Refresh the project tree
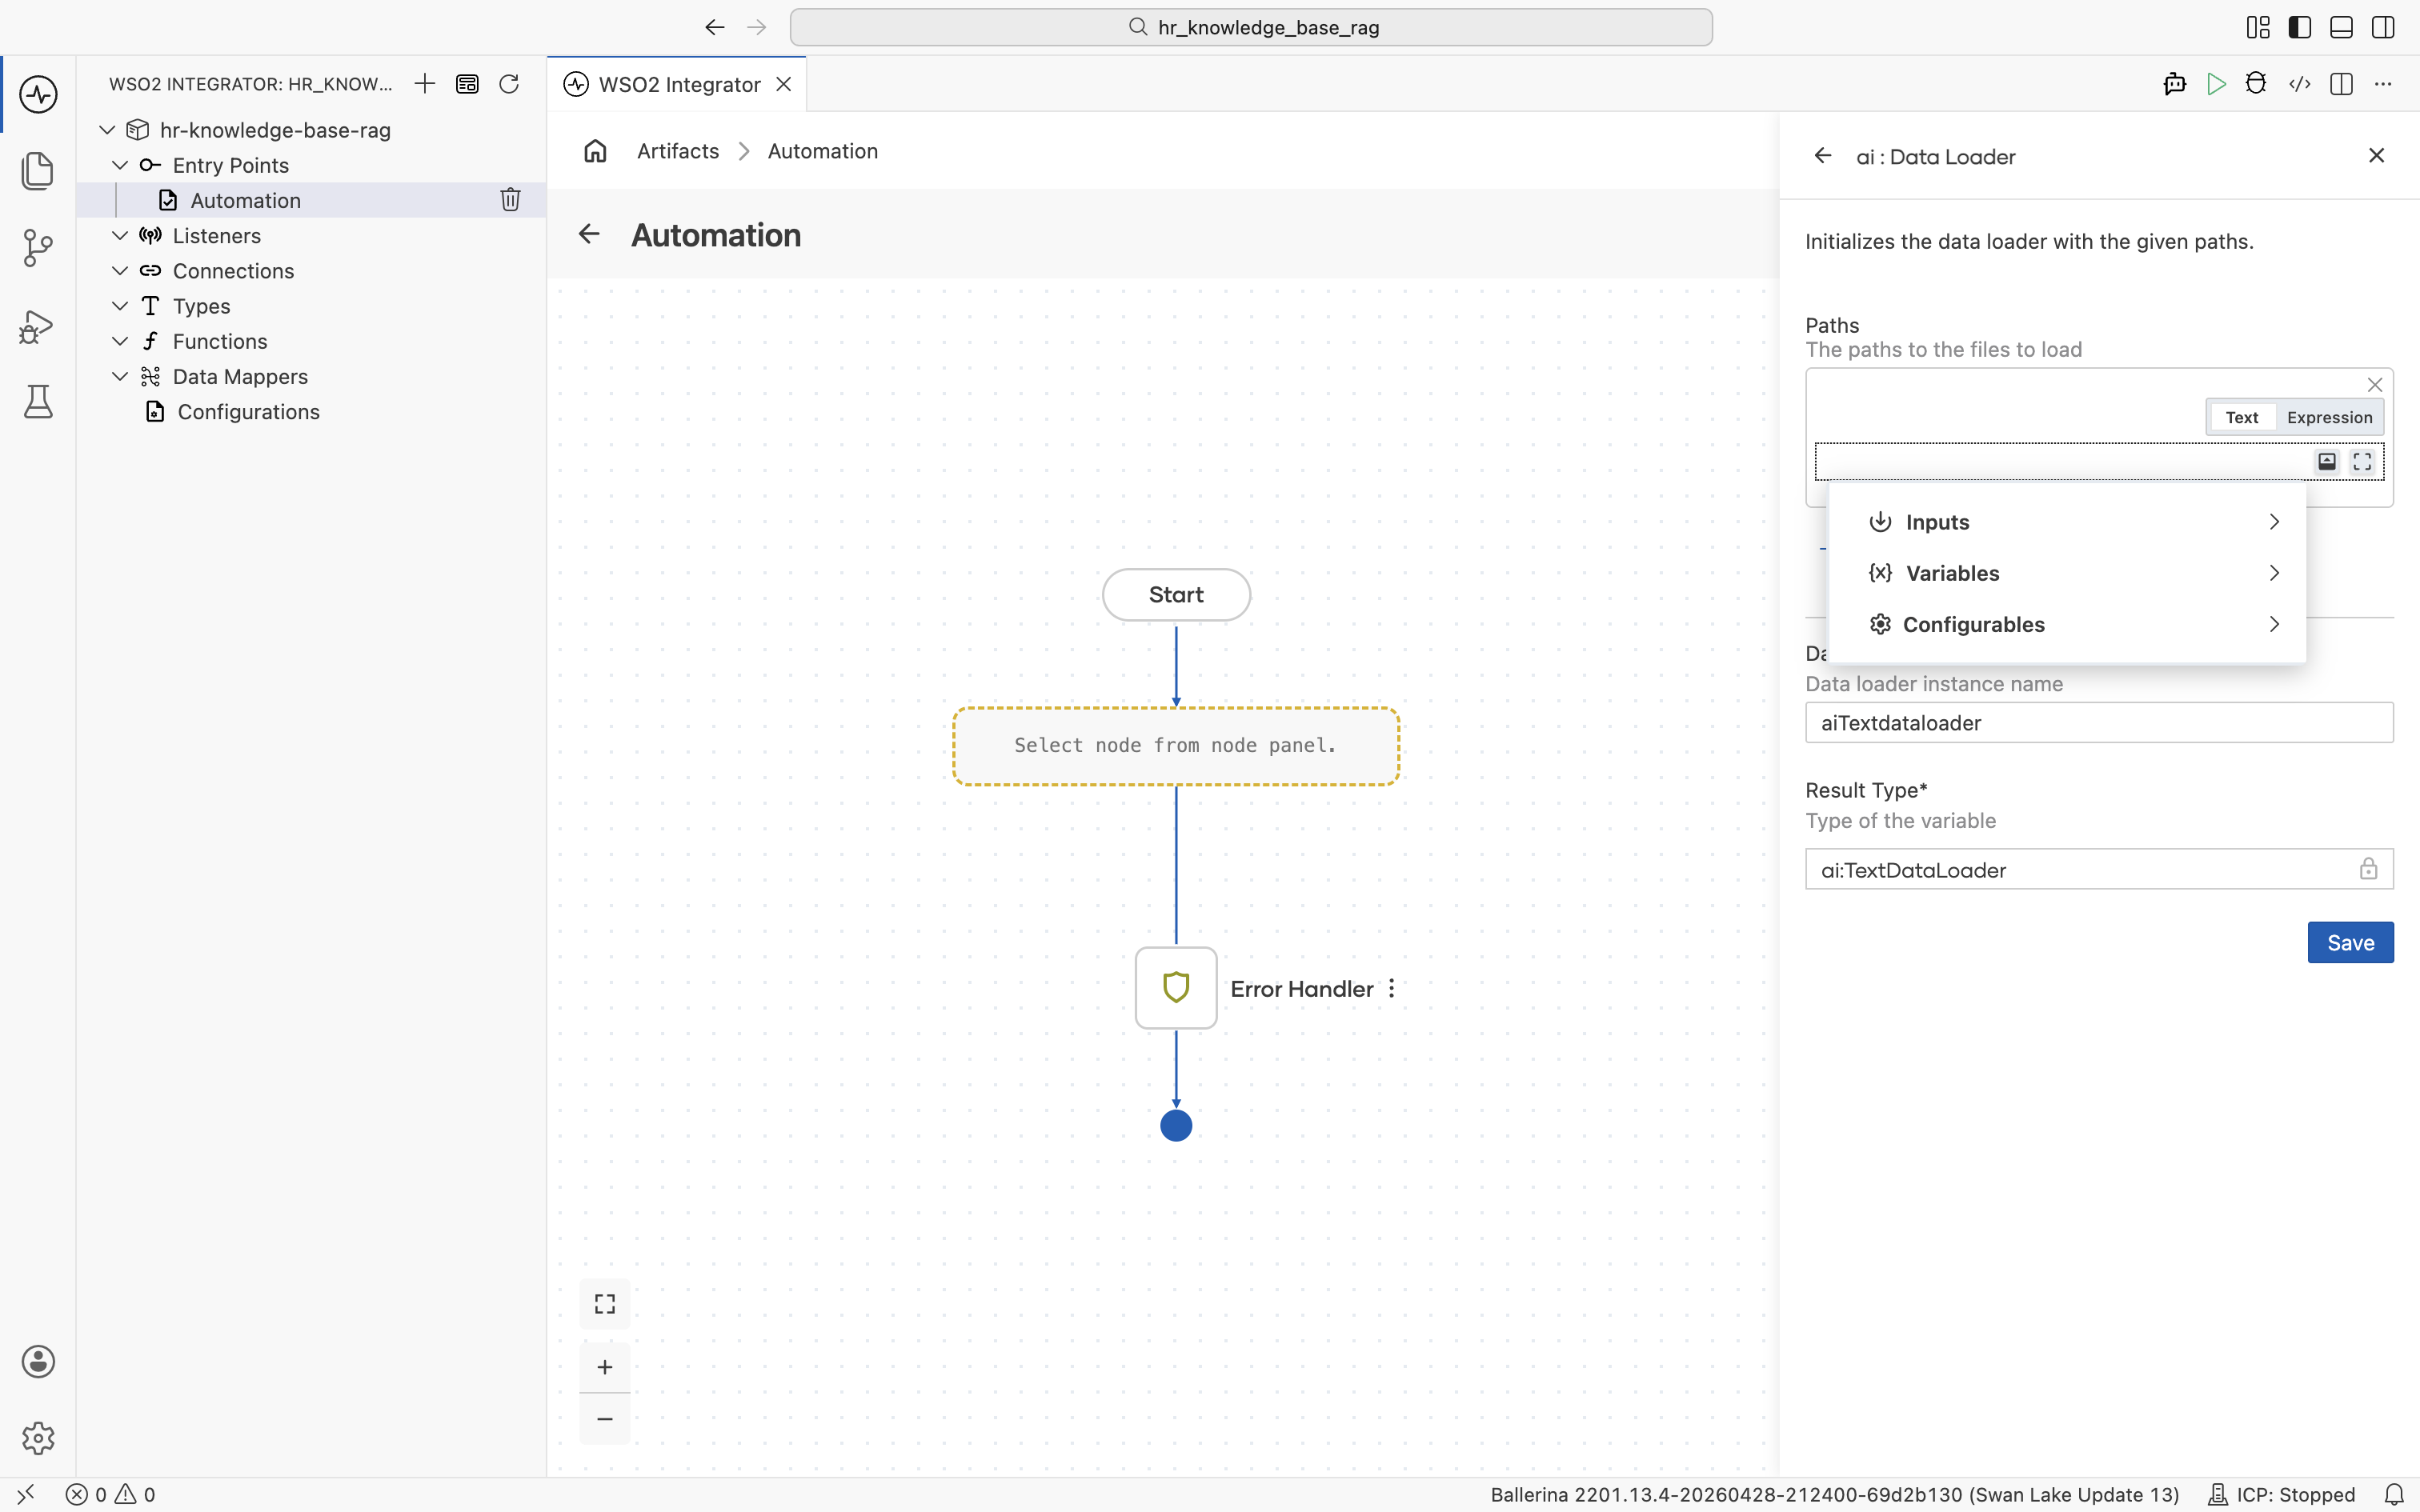 tap(509, 84)
